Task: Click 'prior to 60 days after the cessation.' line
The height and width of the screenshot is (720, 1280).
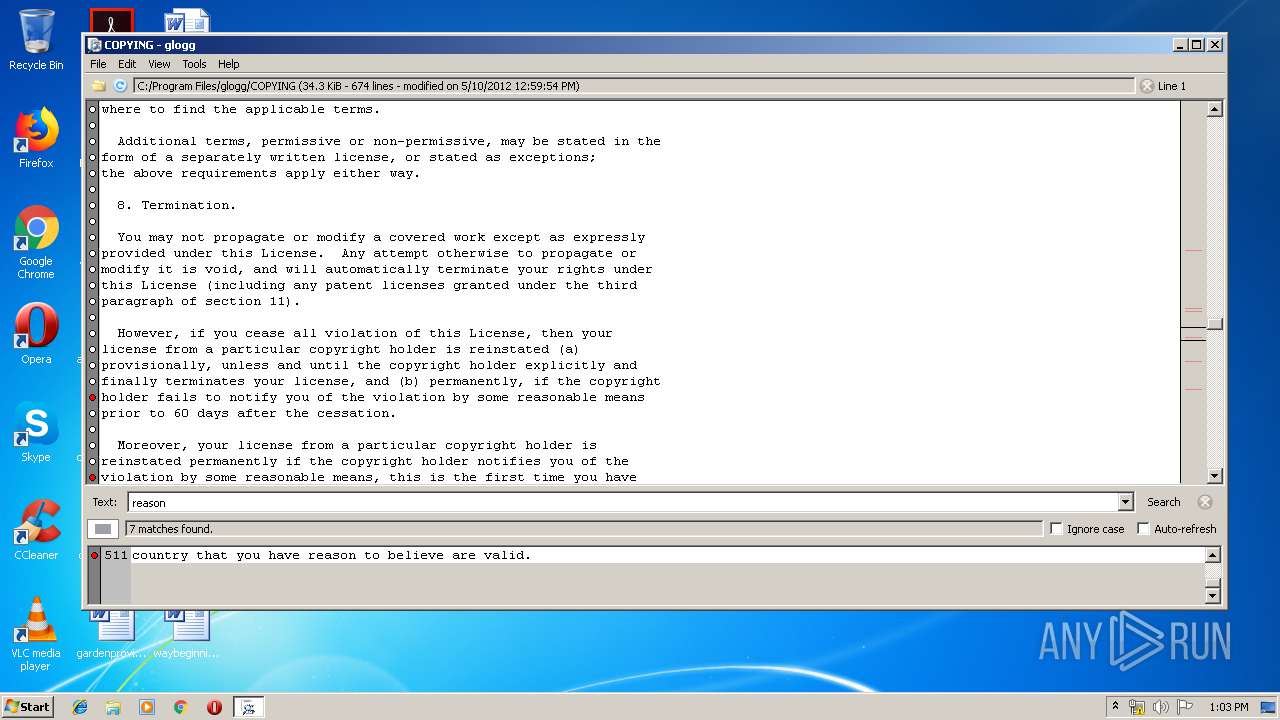Action: pyautogui.click(x=249, y=413)
